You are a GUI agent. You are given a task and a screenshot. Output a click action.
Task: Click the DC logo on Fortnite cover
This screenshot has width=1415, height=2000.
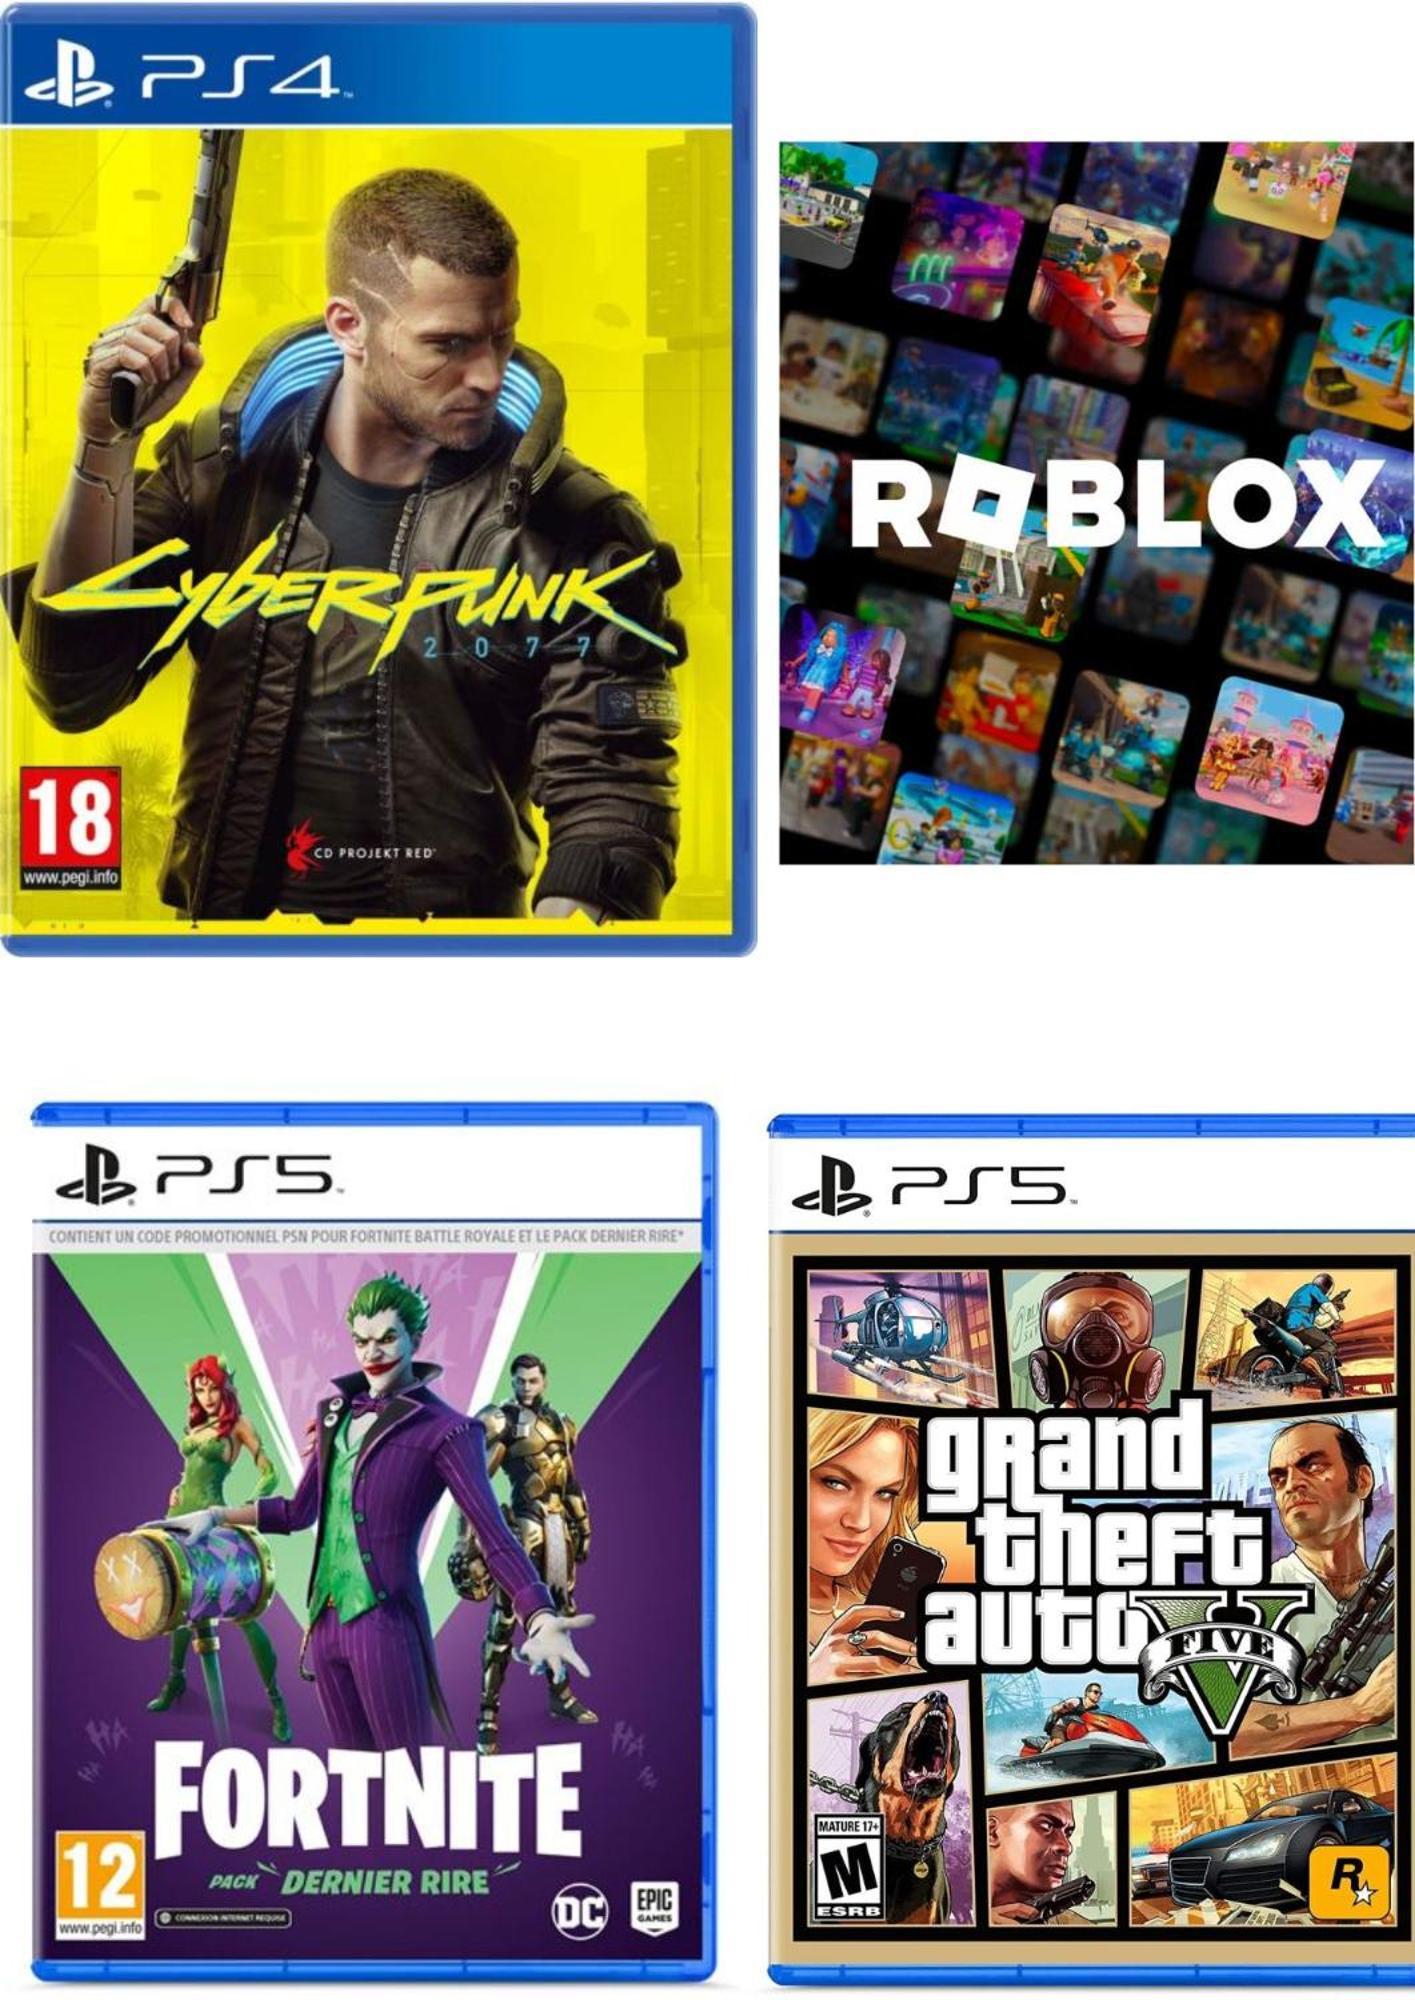point(581,1912)
